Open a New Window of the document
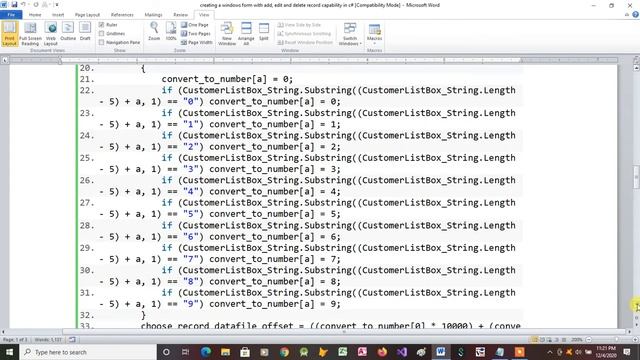 click(227, 33)
